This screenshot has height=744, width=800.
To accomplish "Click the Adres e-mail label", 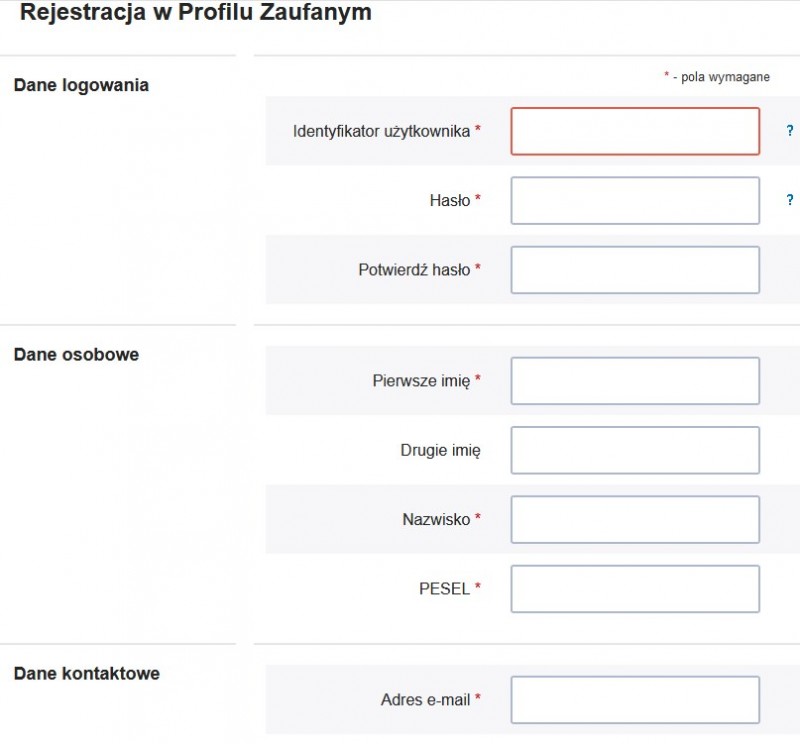I will point(425,700).
